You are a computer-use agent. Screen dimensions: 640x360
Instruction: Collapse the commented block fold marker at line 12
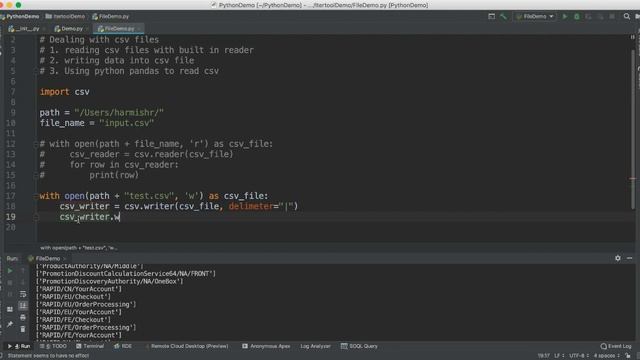point(36,144)
